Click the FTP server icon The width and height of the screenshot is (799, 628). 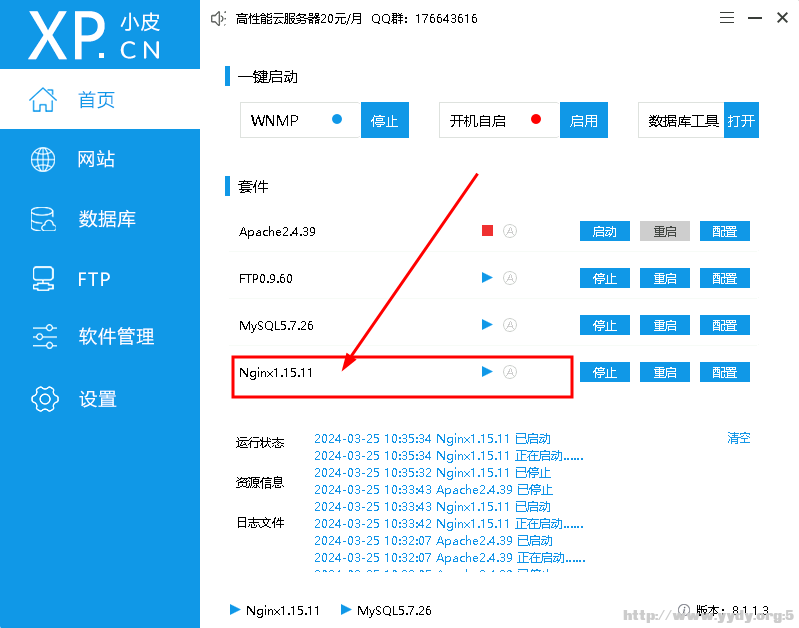(x=43, y=279)
